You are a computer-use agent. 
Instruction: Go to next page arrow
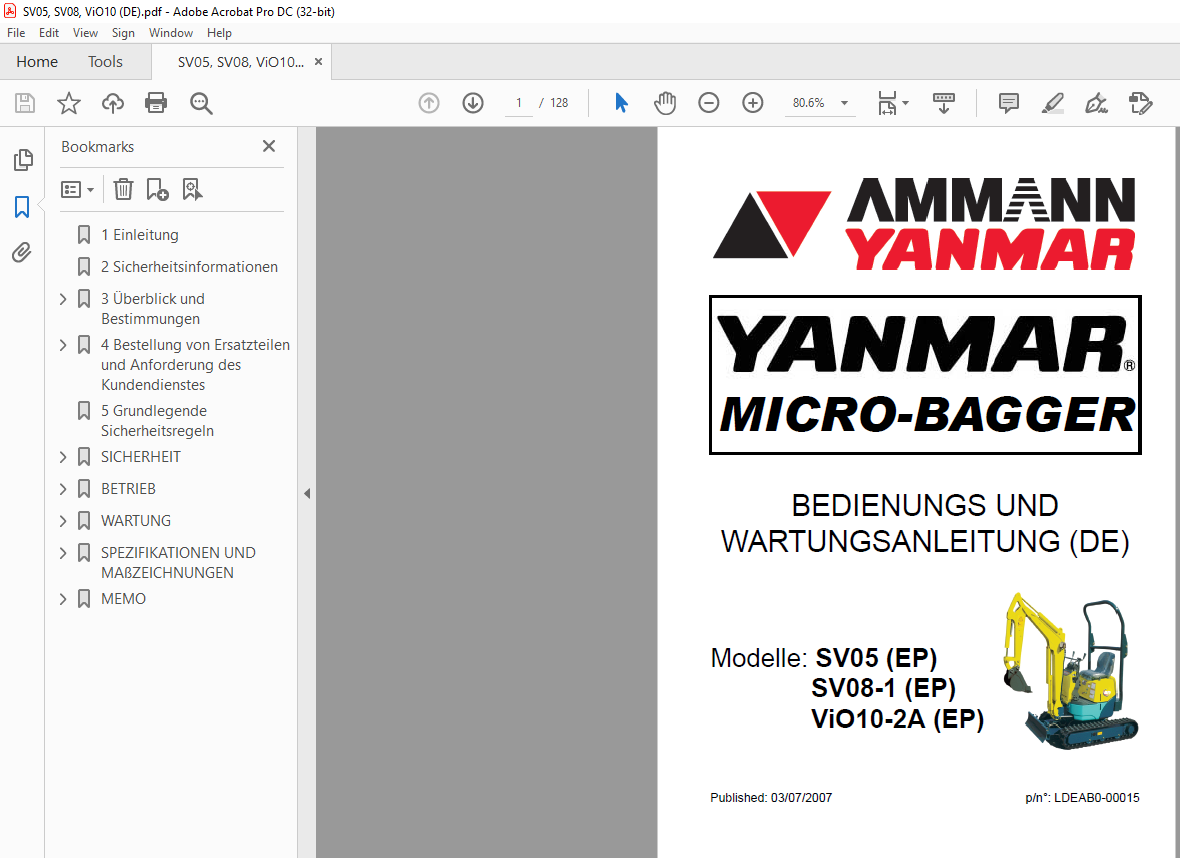coord(473,103)
